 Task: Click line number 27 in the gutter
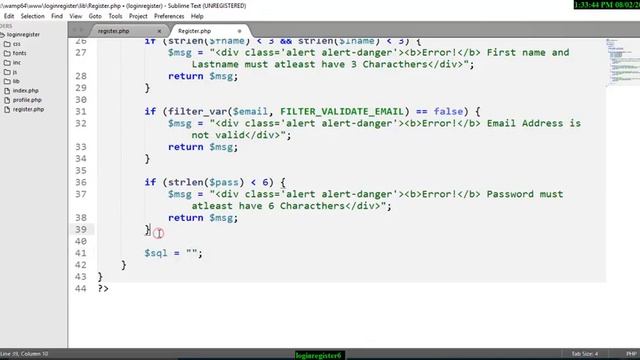[x=81, y=53]
